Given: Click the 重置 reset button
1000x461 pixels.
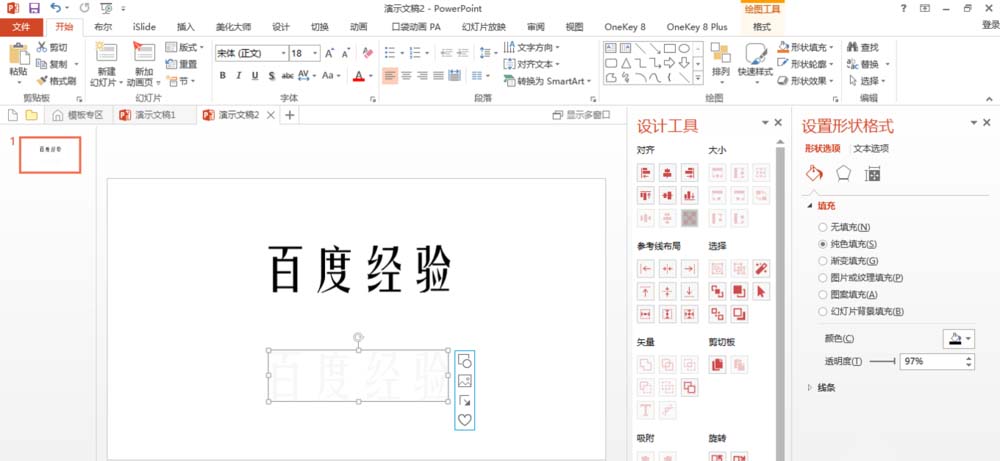Looking at the screenshot, I should 181,64.
